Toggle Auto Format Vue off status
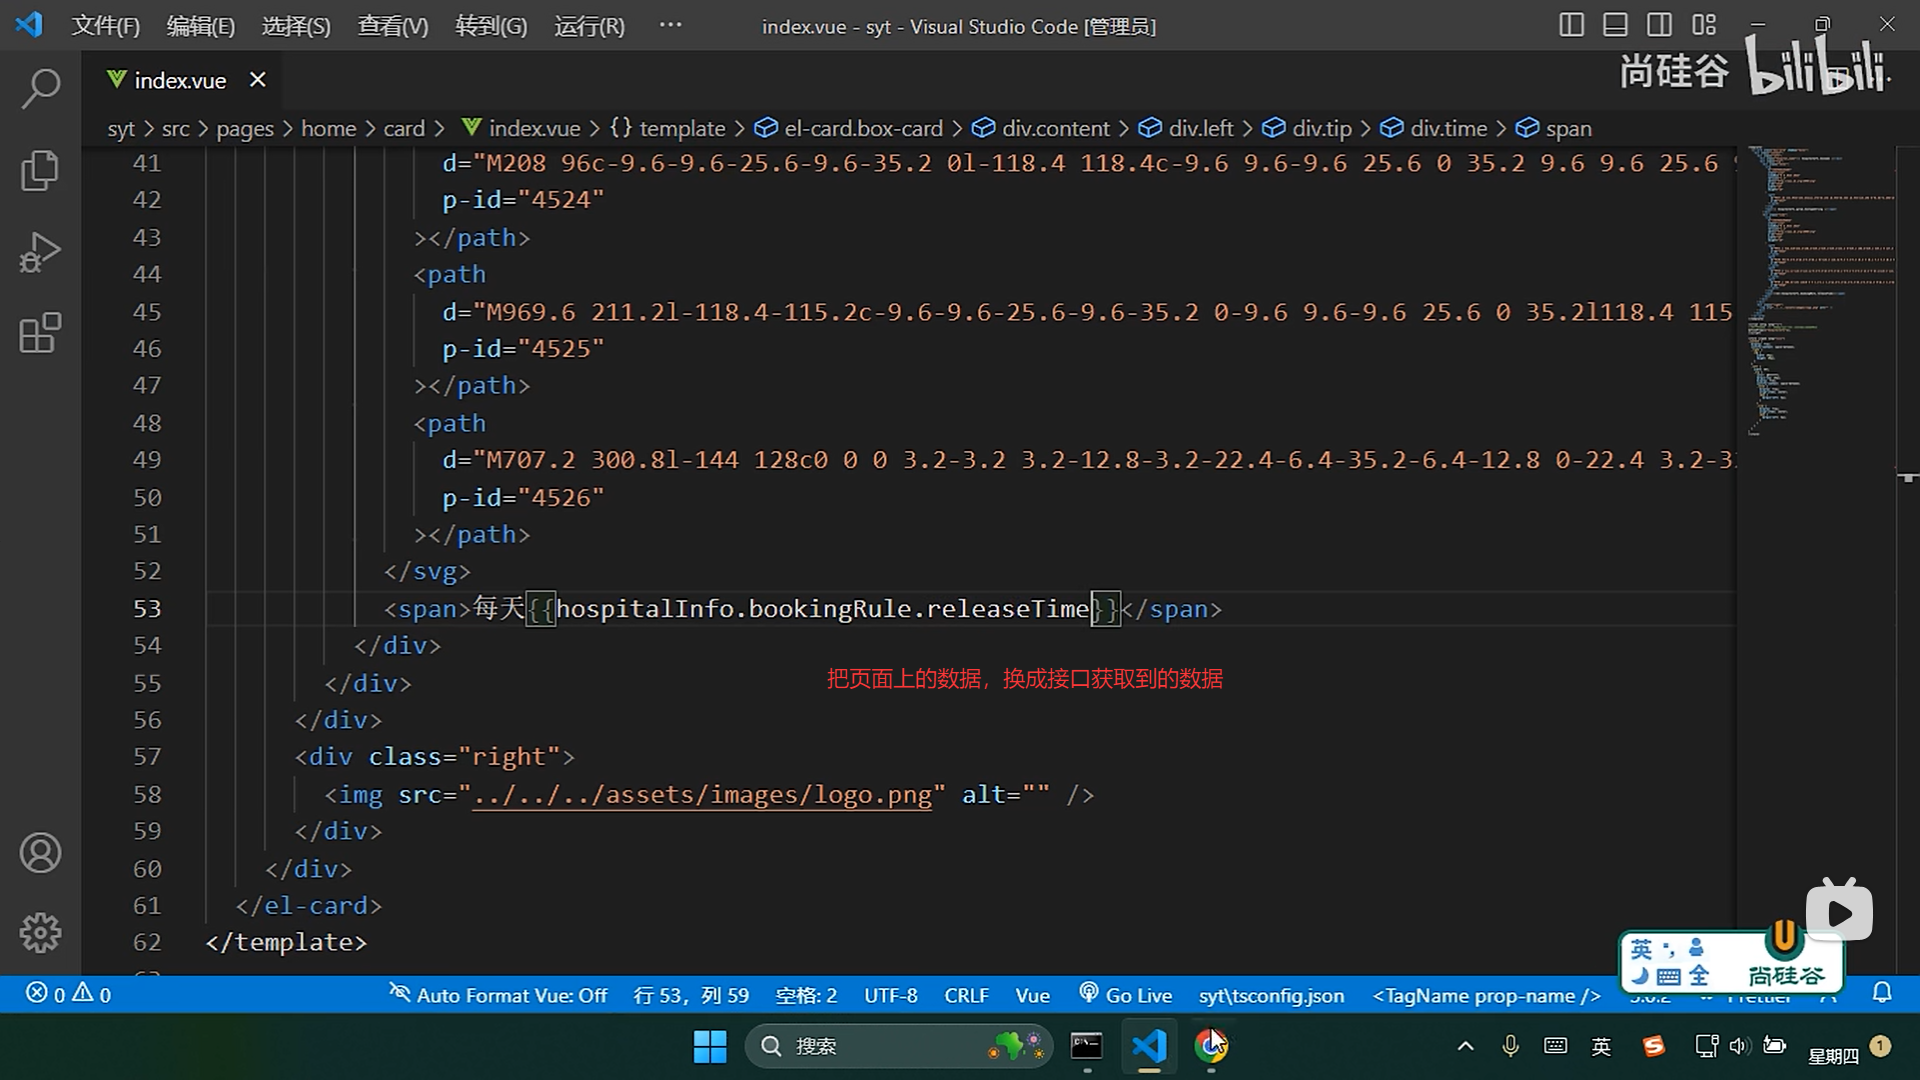The height and width of the screenshot is (1080, 1920). [x=498, y=995]
